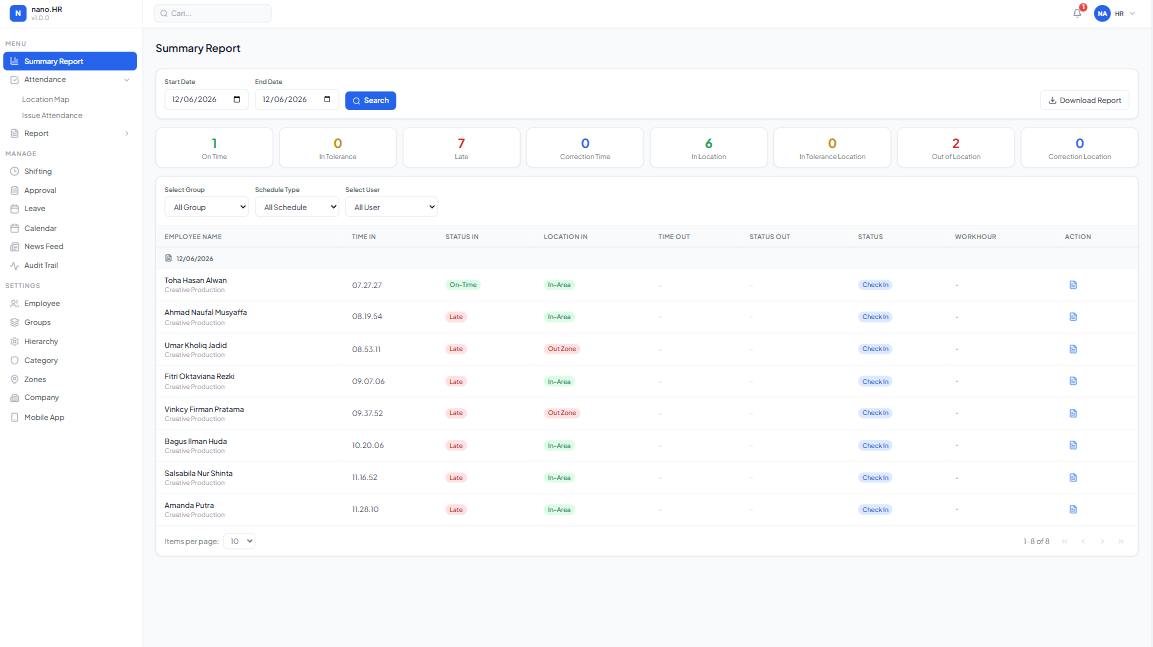Click the Cari search field
The width and height of the screenshot is (1153, 647).
213,13
